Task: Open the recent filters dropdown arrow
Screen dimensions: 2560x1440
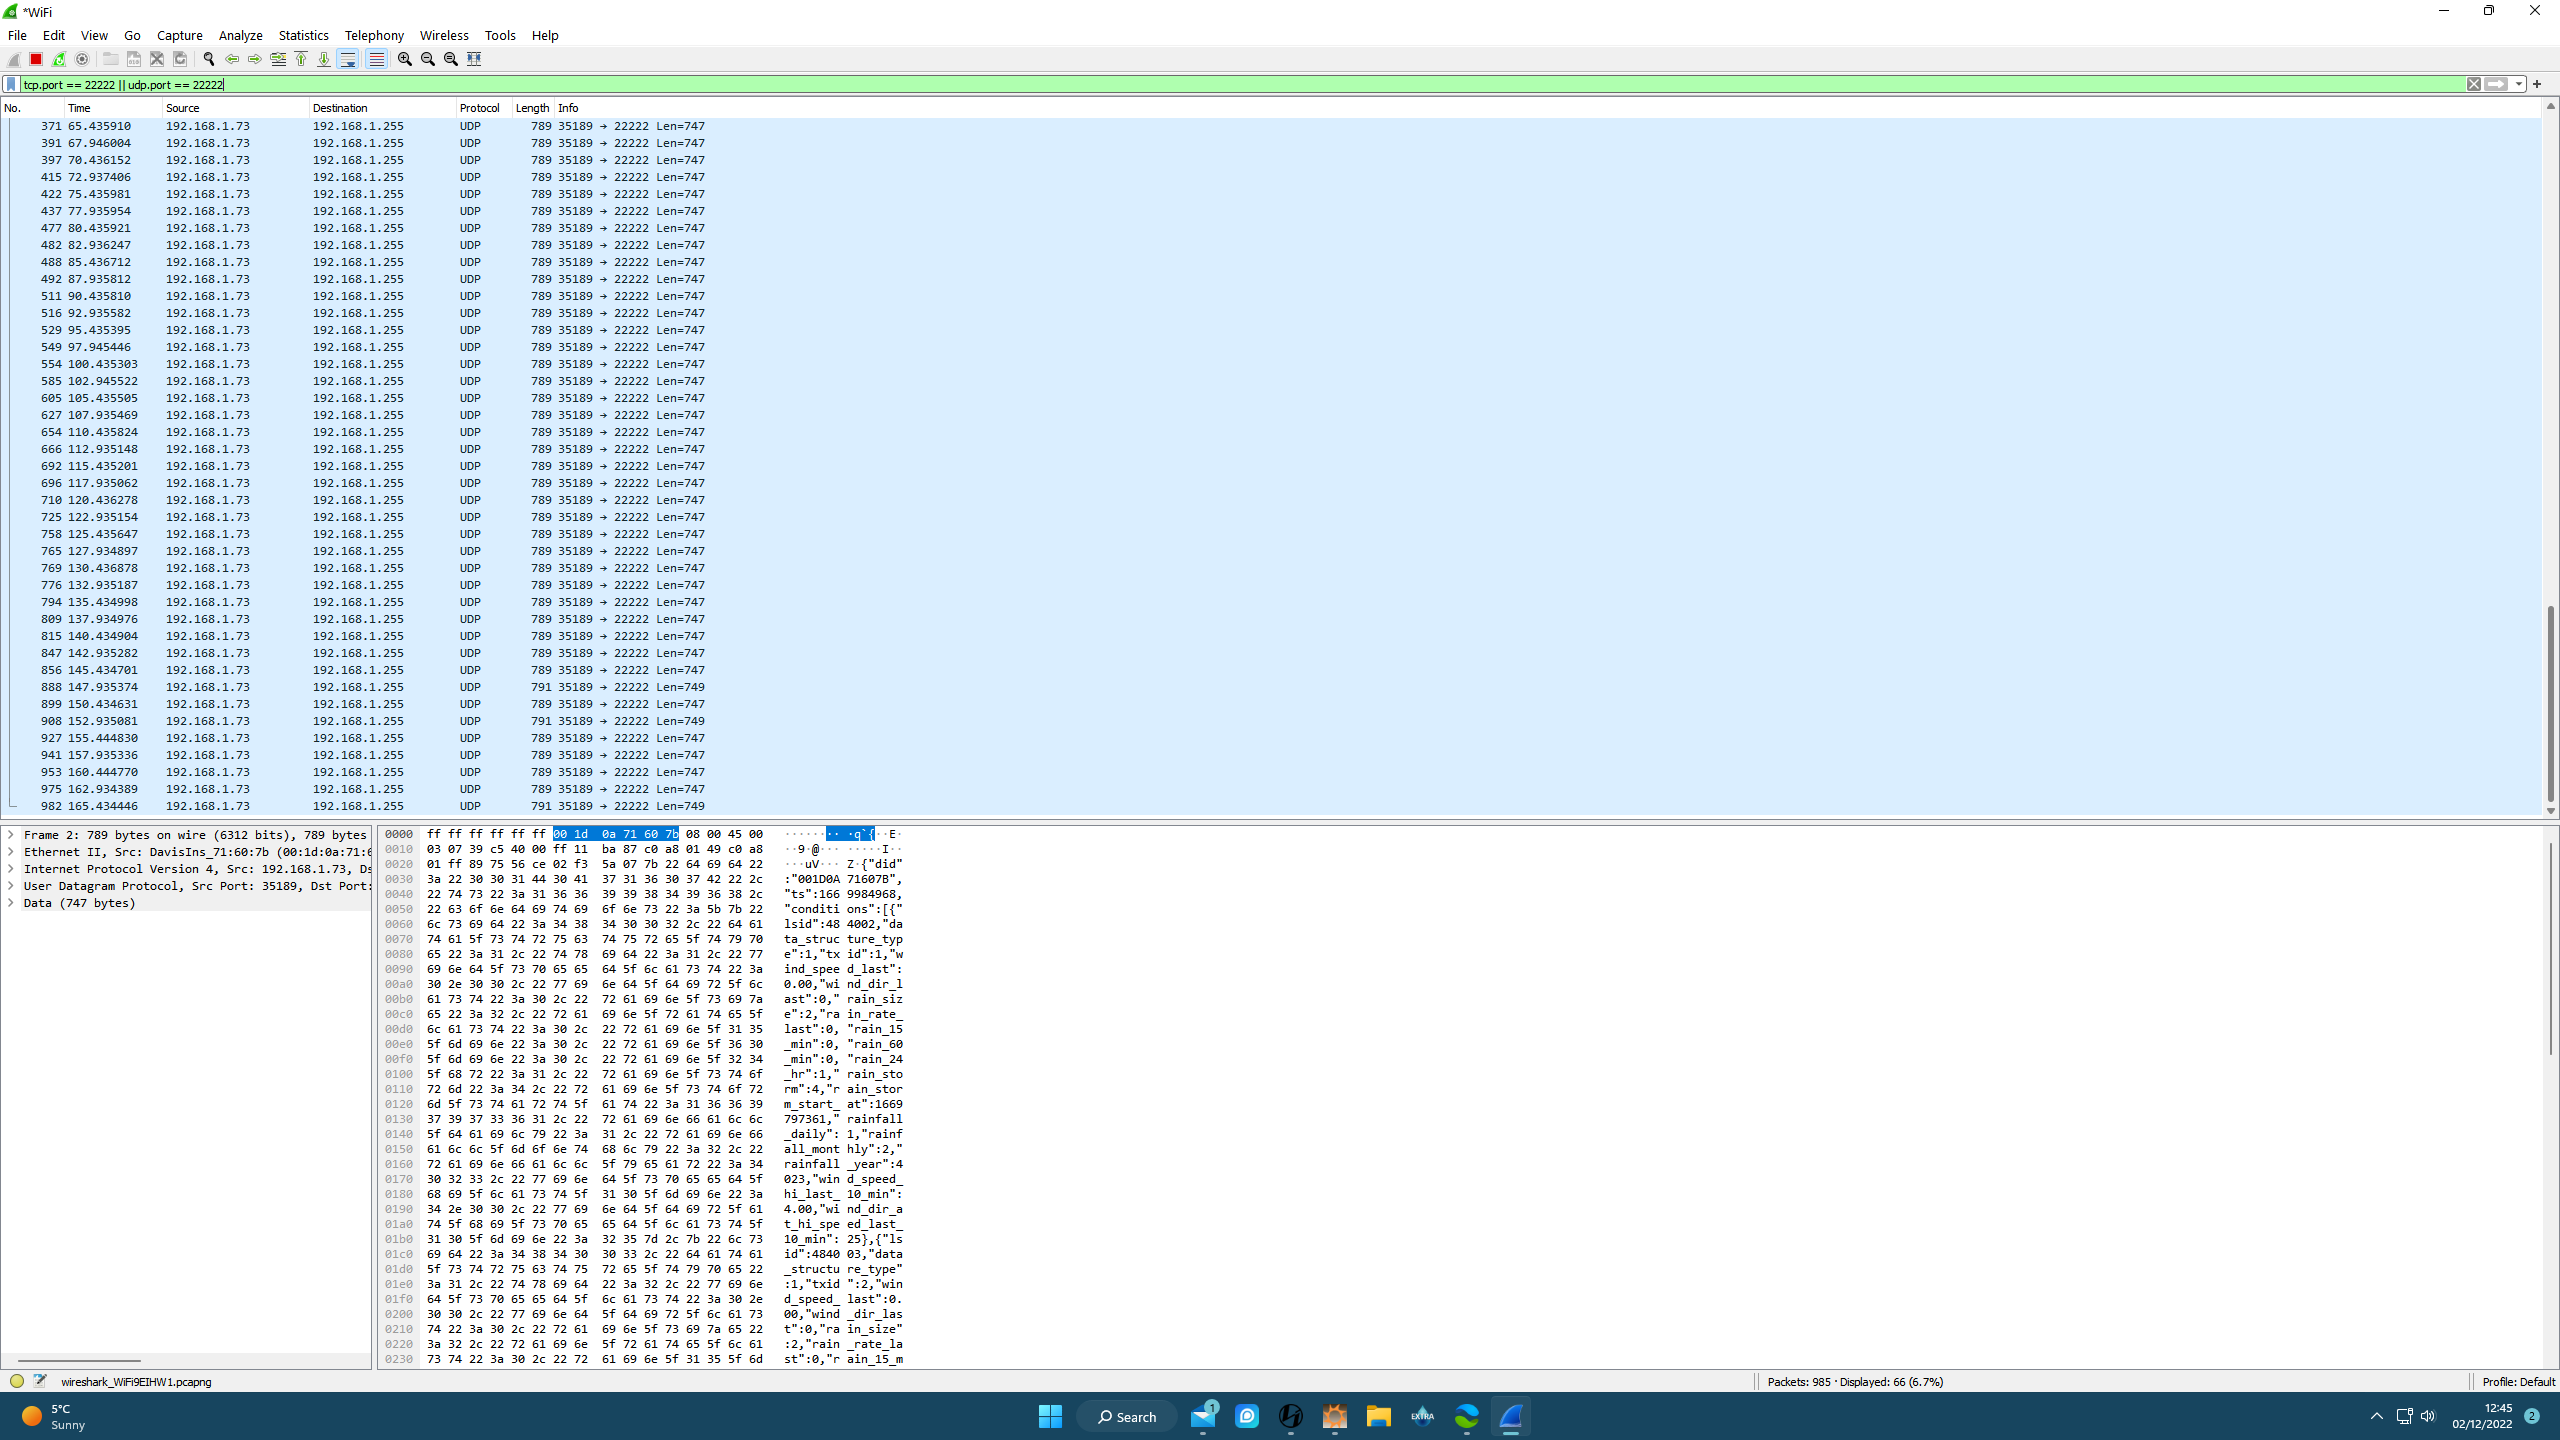Action: (2519, 84)
